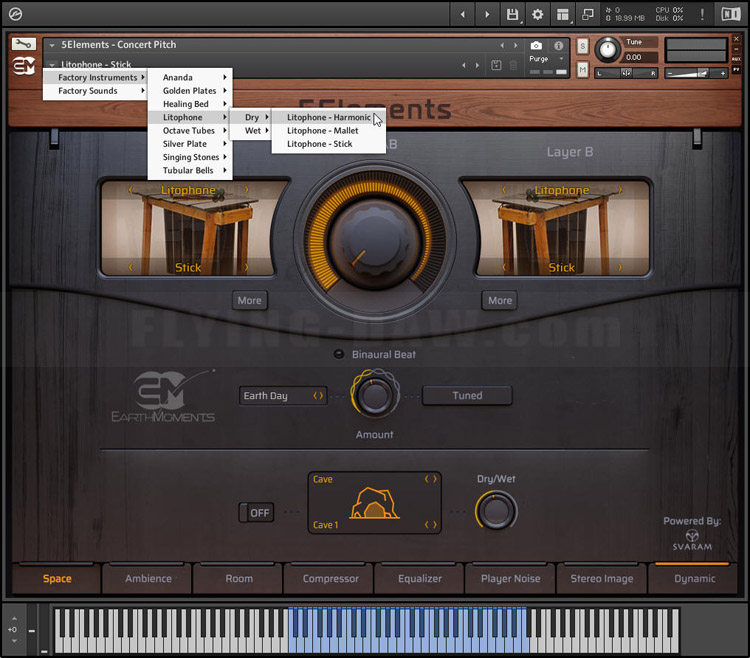
Task: Mute the instrument with M button
Action: (x=582, y=69)
